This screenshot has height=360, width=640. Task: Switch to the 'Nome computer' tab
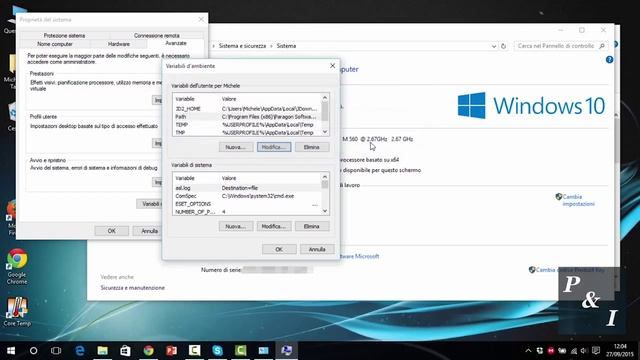(x=55, y=44)
